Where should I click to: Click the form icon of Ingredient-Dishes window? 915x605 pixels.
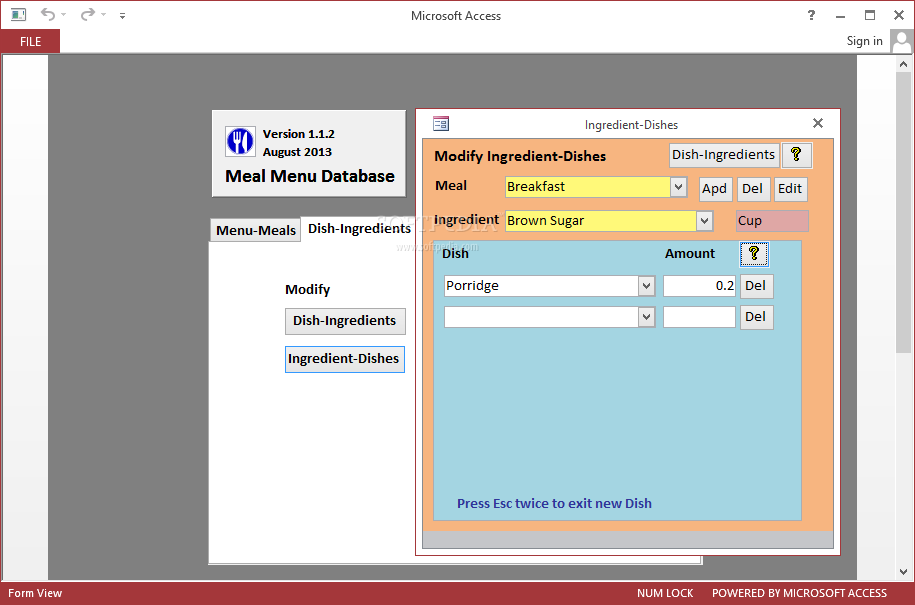pyautogui.click(x=441, y=124)
